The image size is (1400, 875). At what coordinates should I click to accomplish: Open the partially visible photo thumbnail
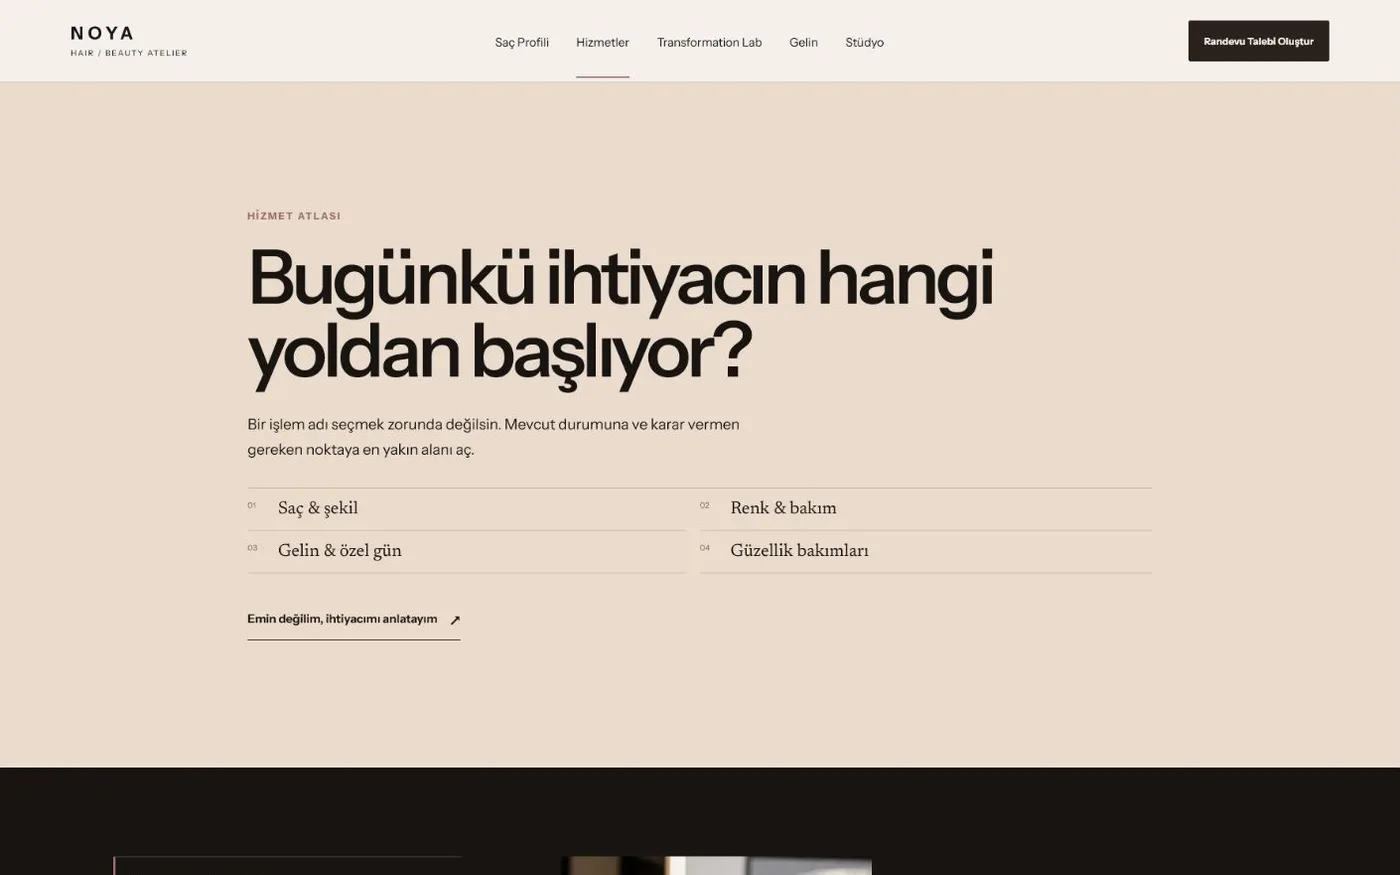pyautogui.click(x=716, y=866)
